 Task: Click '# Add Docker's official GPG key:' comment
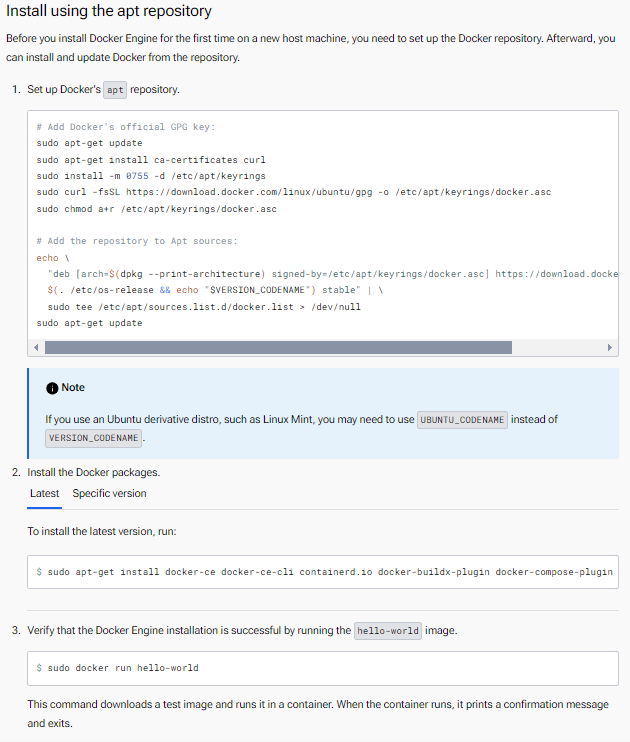click(126, 127)
